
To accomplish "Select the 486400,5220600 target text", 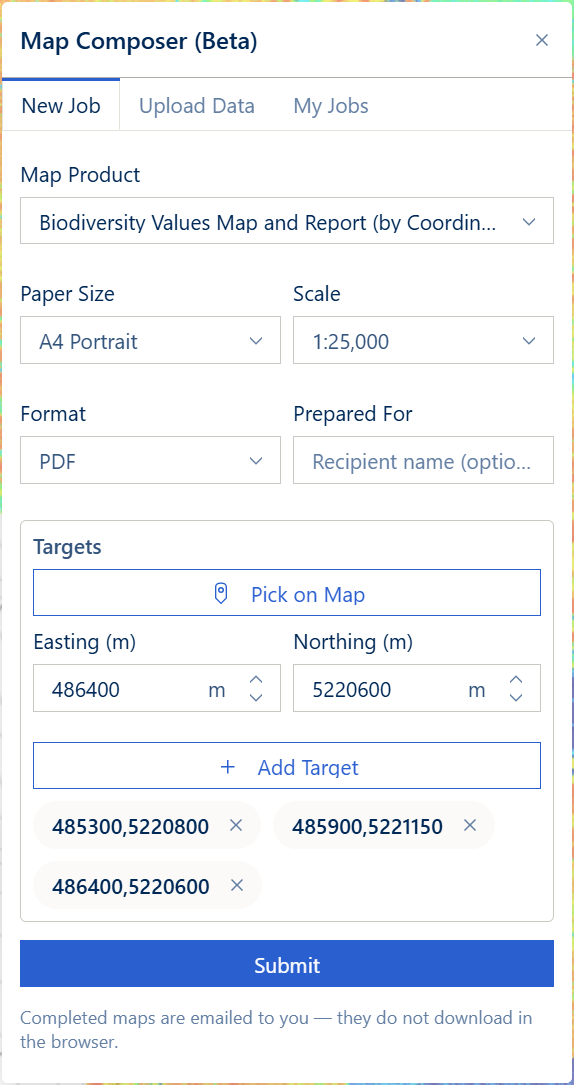I will pos(131,886).
